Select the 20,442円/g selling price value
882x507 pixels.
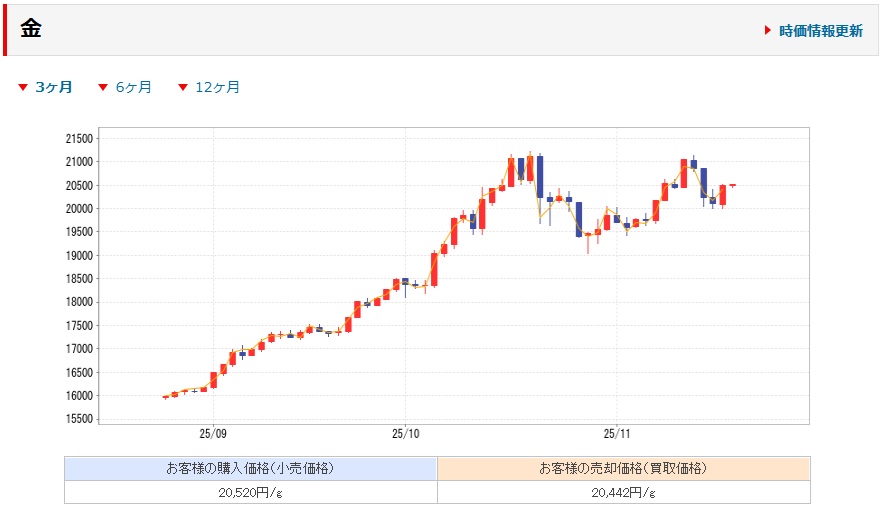(623, 492)
